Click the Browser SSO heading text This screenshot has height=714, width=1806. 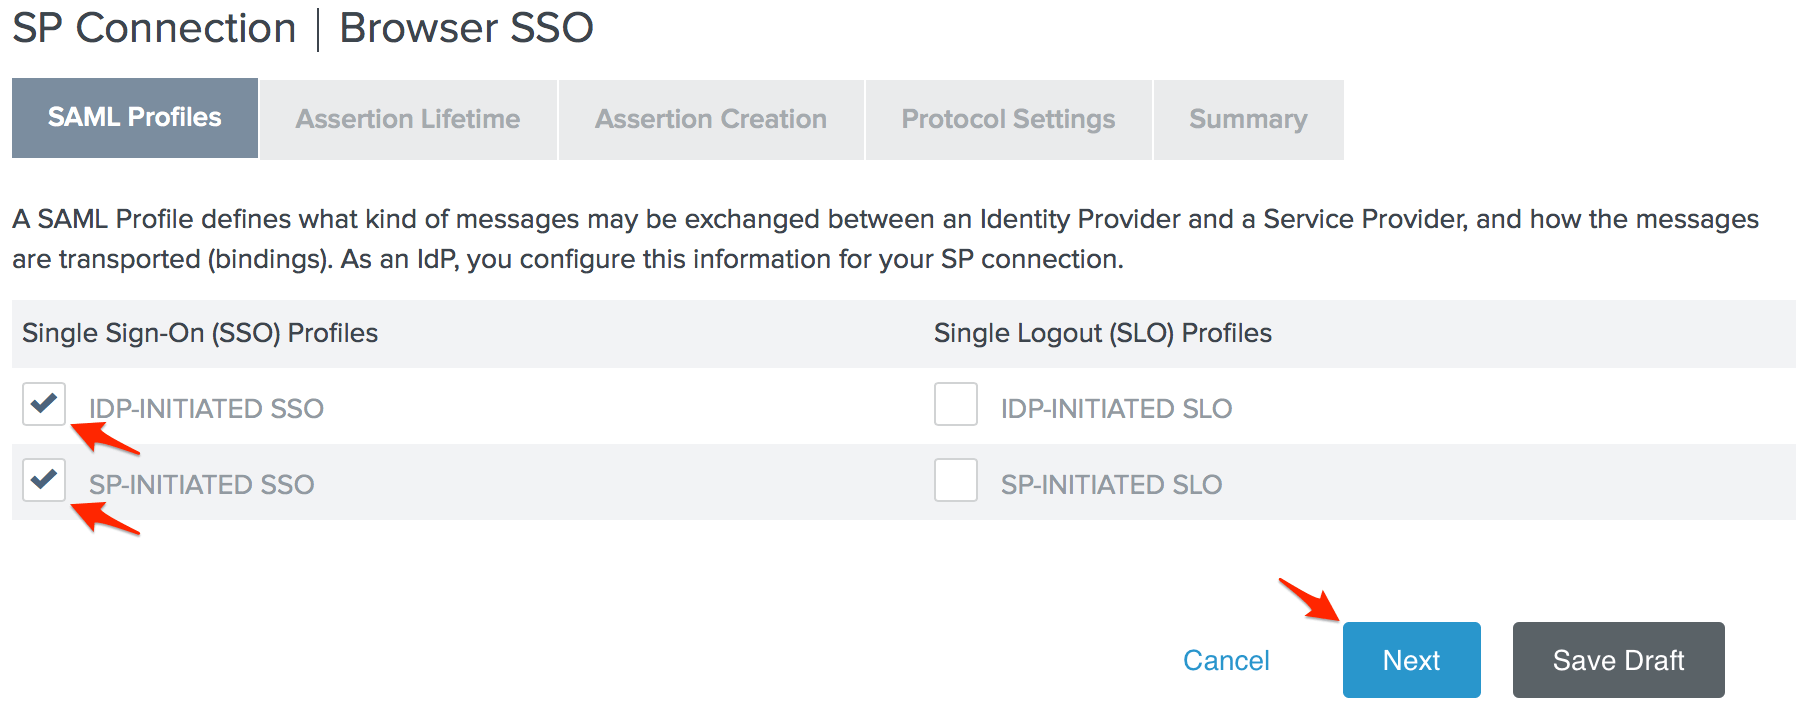click(466, 28)
